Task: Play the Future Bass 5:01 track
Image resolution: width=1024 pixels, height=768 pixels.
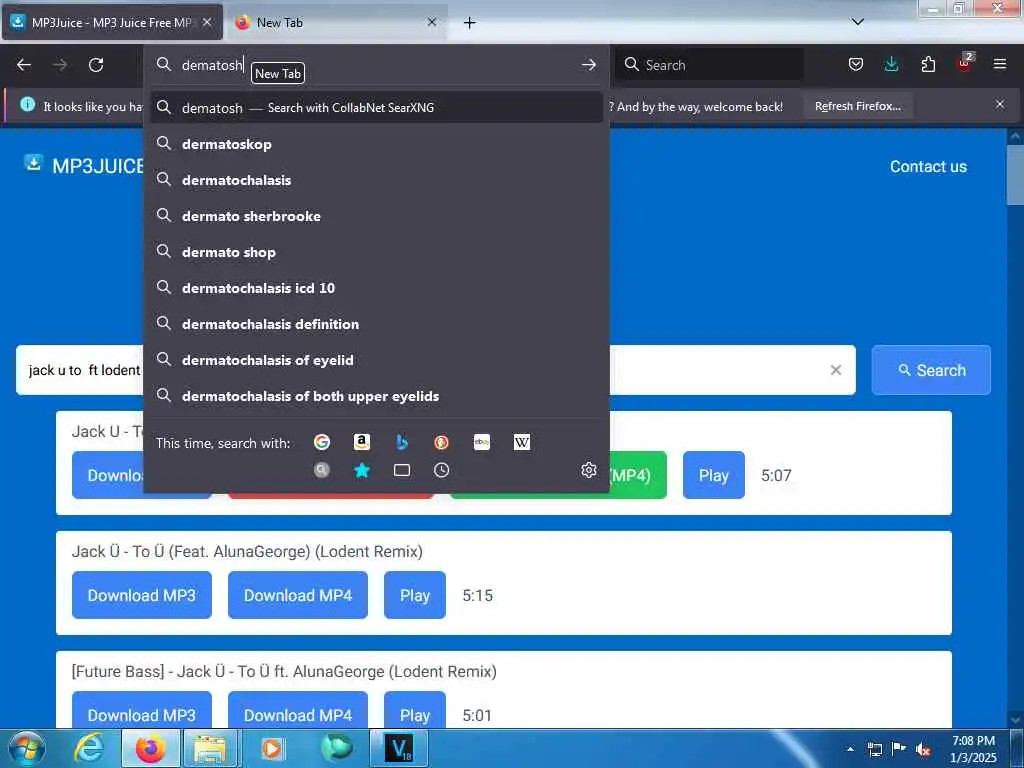Action: click(x=415, y=711)
